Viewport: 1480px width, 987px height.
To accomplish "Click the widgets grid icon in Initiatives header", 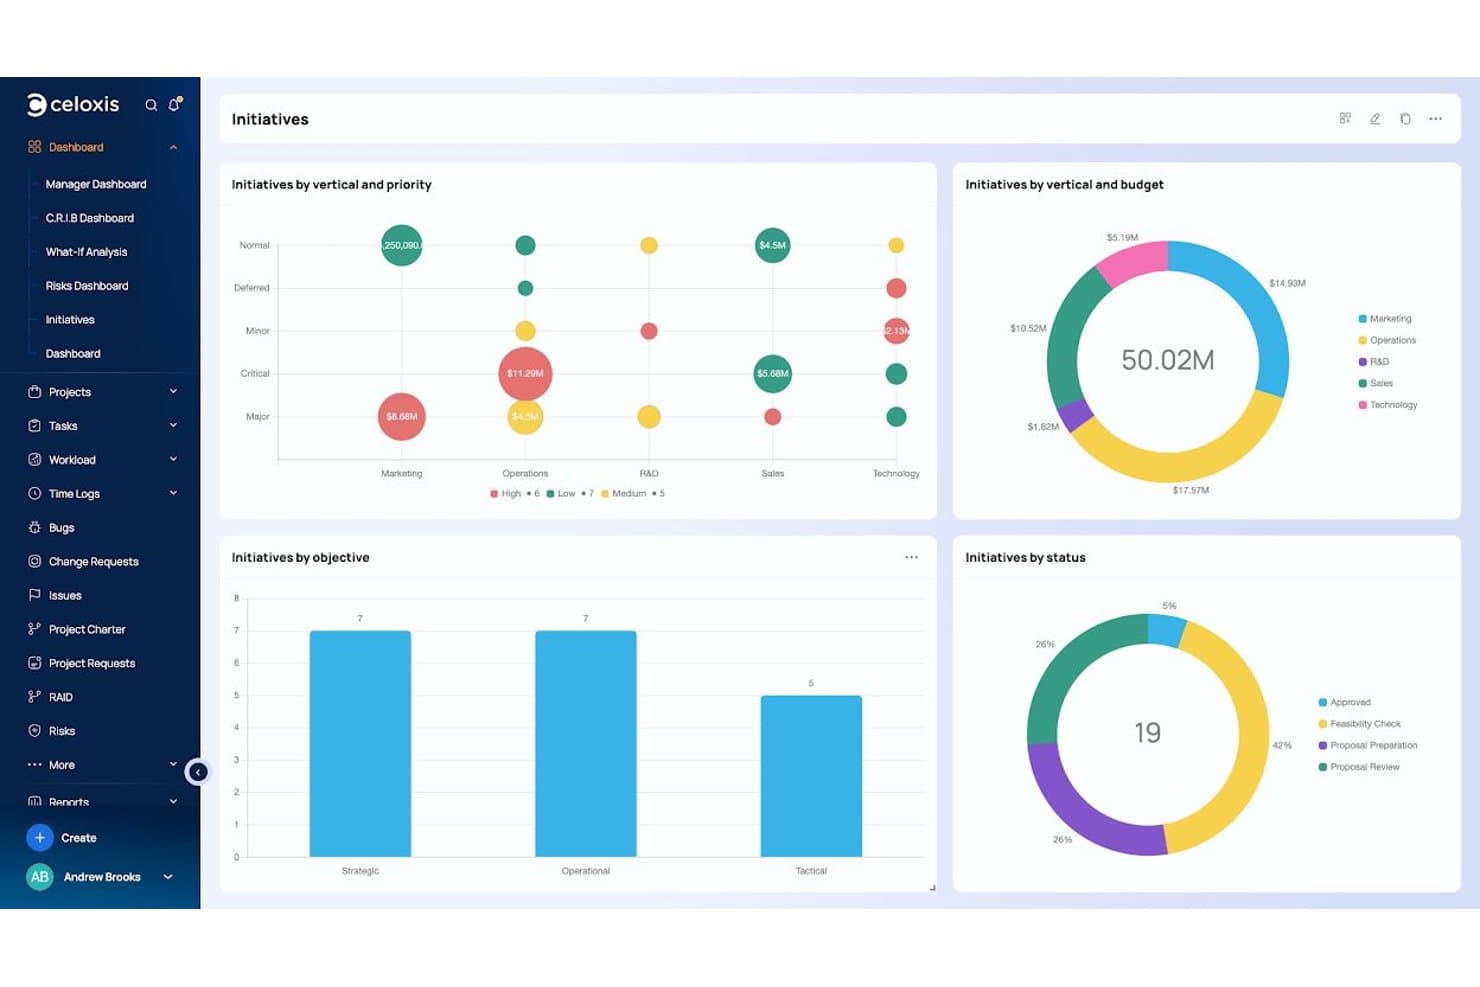I will (1345, 118).
